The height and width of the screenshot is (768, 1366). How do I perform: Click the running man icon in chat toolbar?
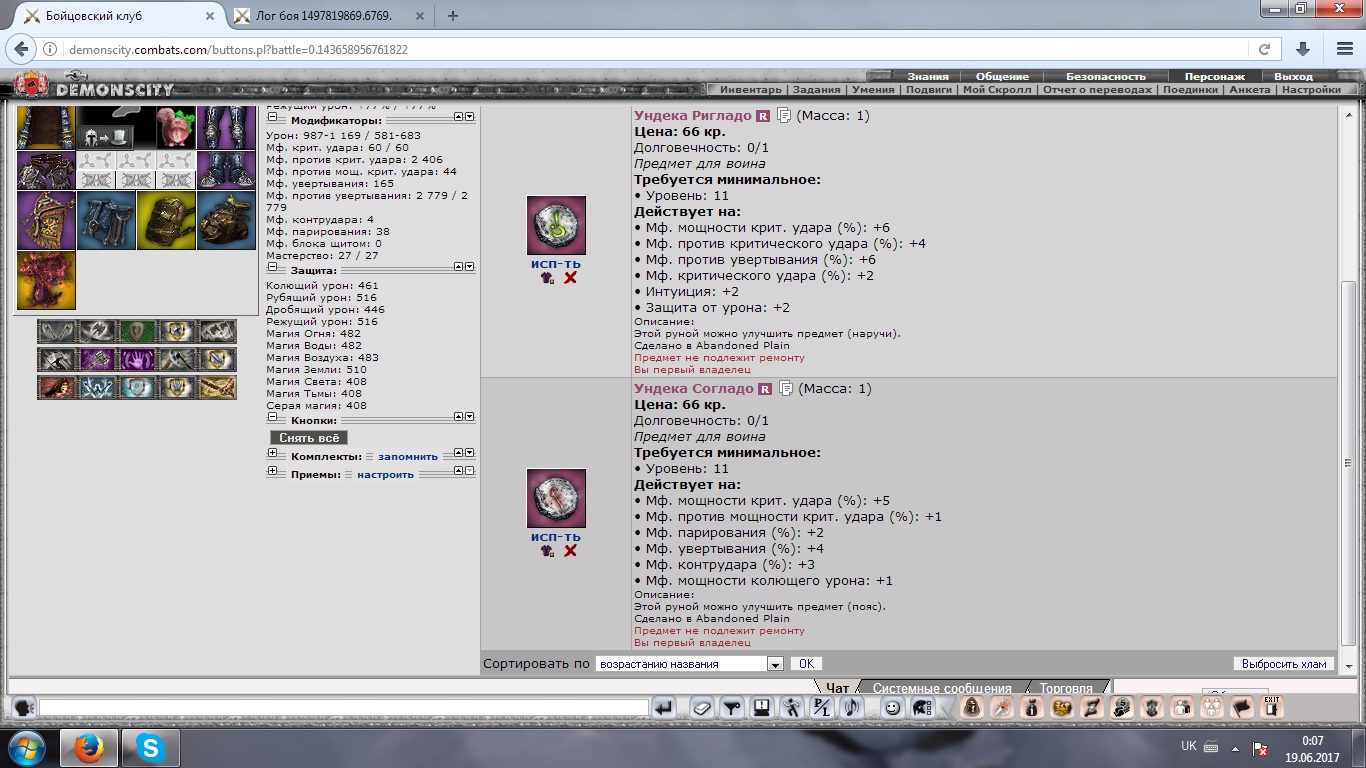click(x=792, y=708)
